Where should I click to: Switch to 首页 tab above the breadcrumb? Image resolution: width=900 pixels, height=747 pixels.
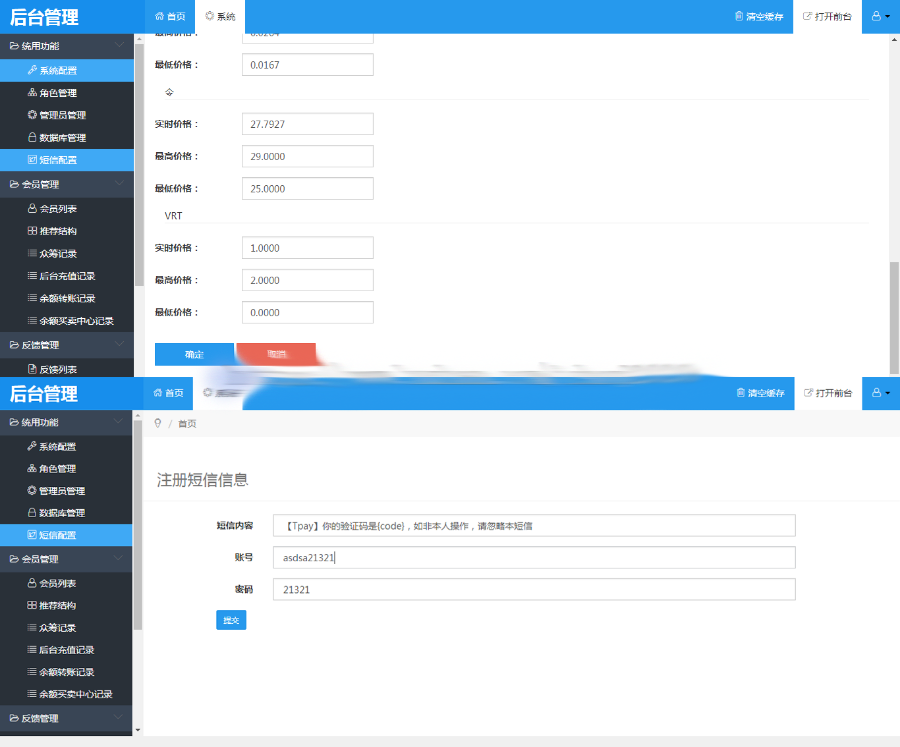tap(168, 393)
